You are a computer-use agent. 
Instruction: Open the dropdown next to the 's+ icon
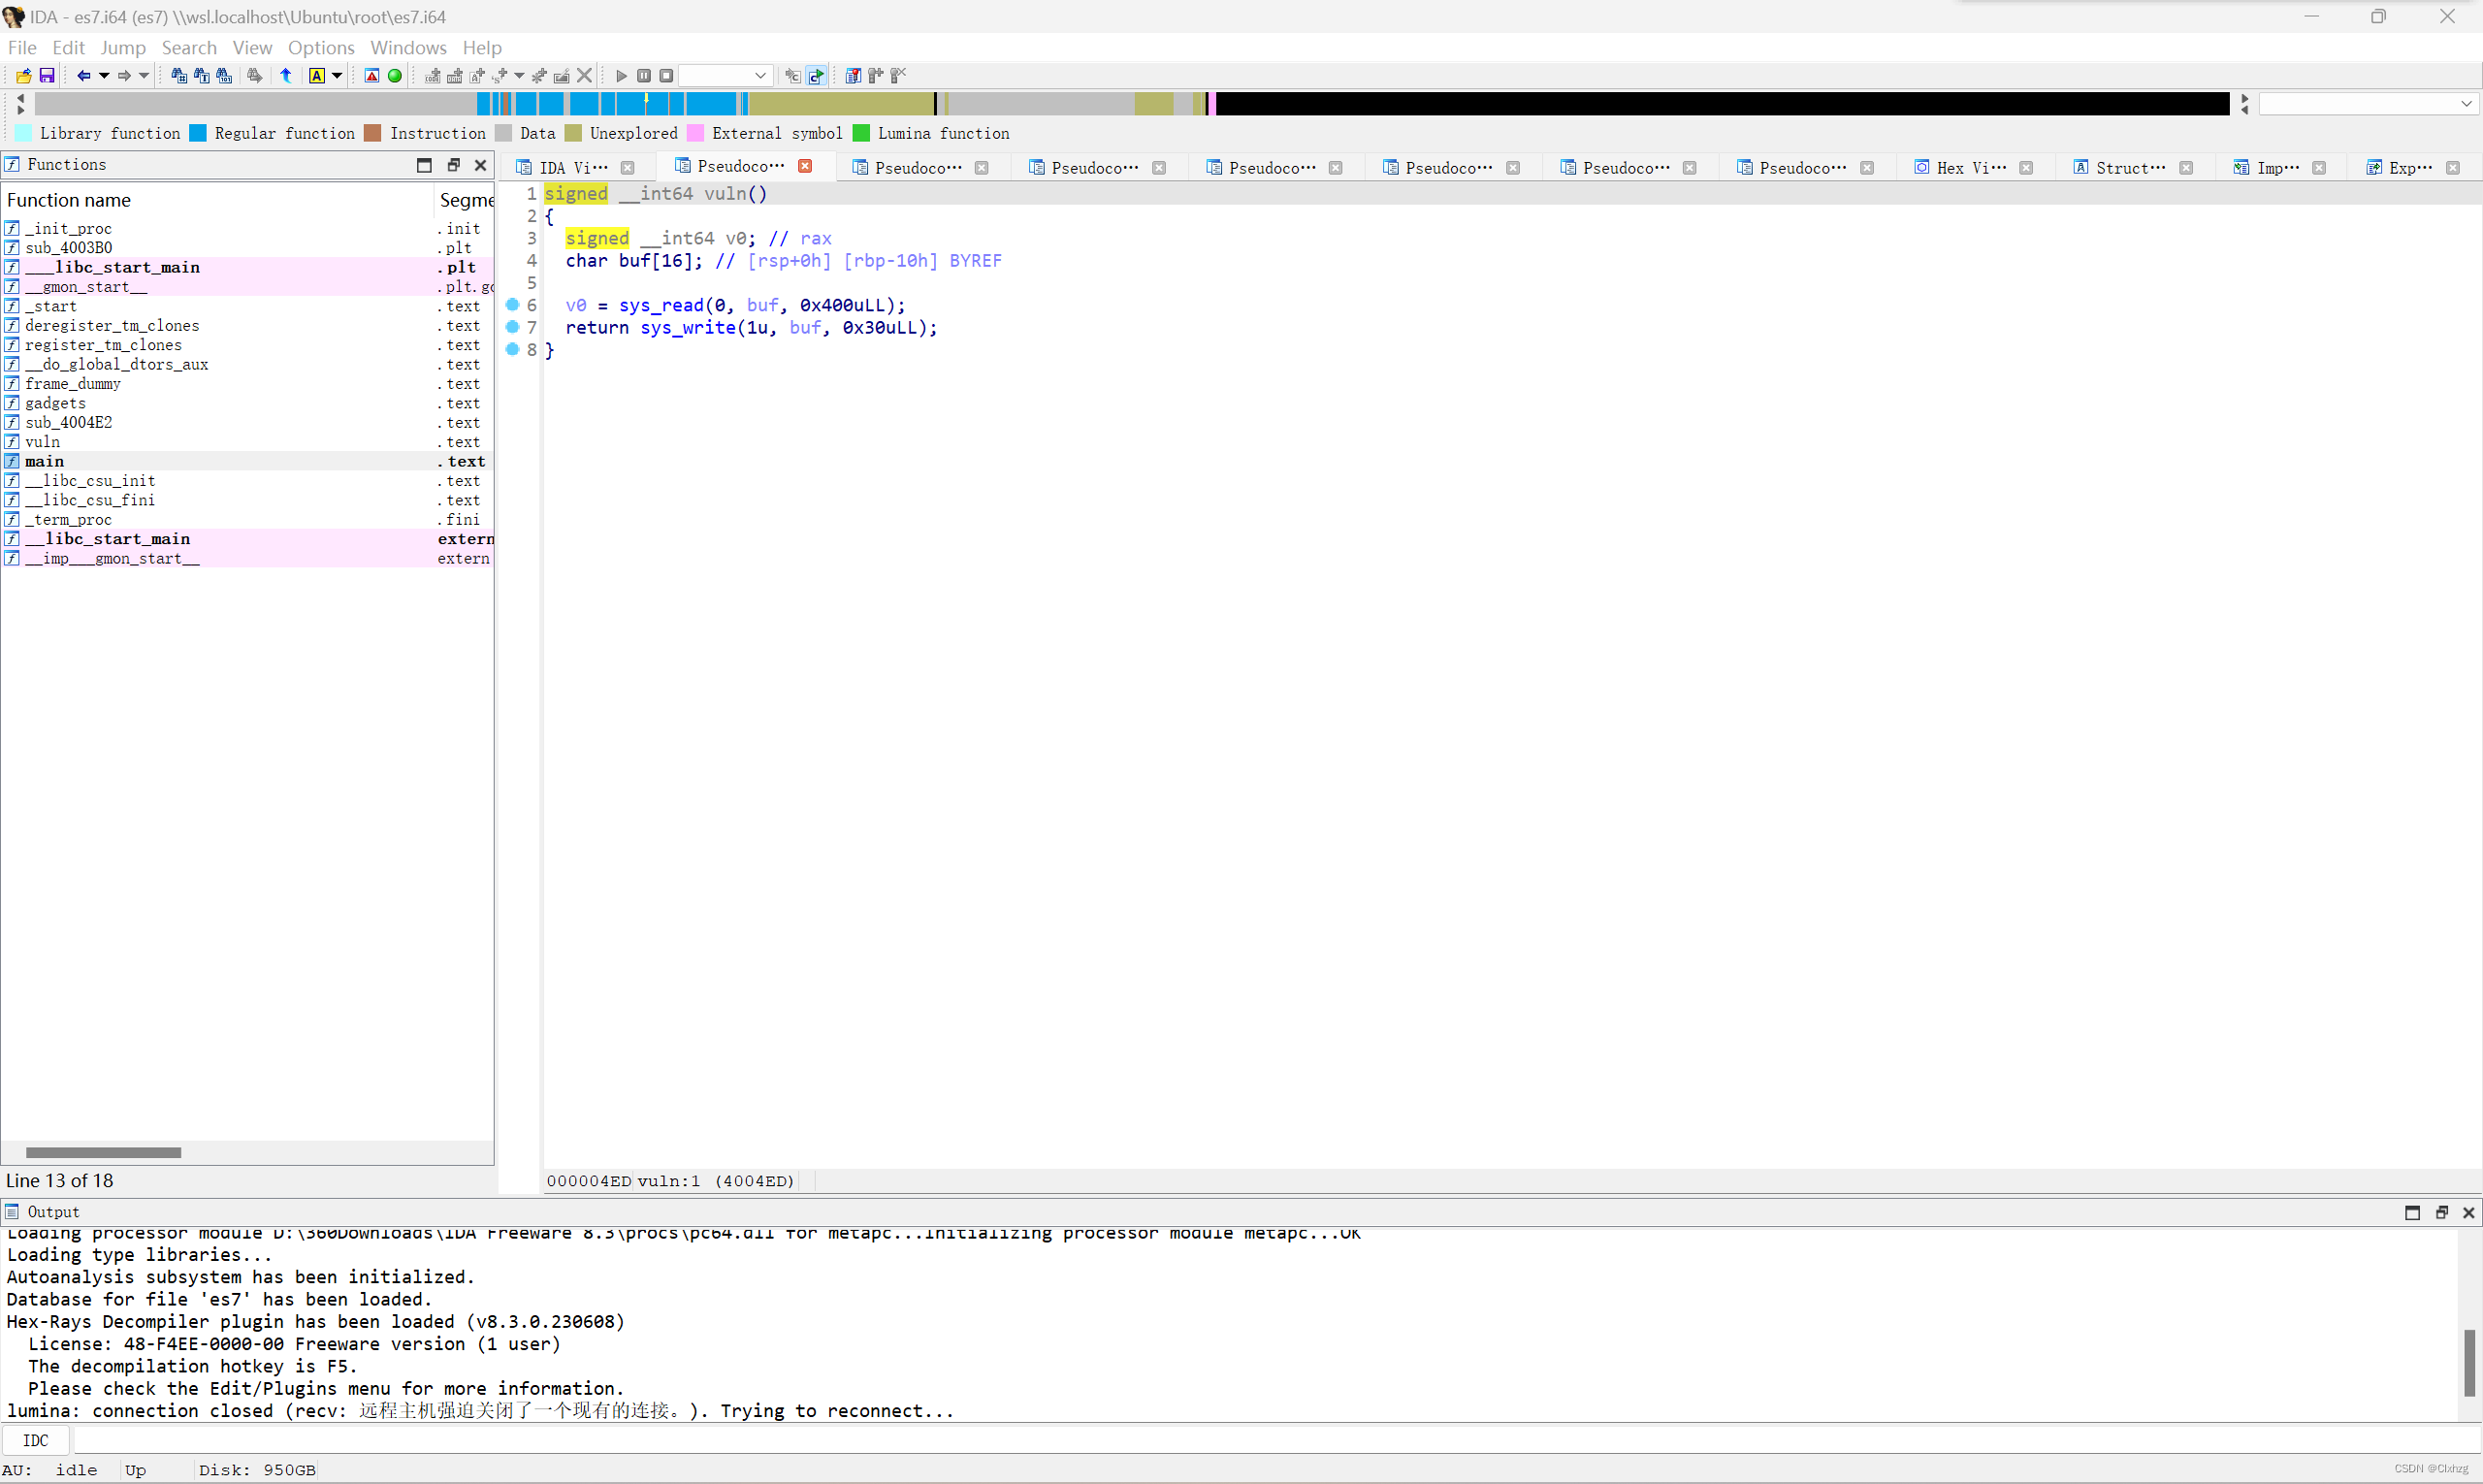coord(519,76)
